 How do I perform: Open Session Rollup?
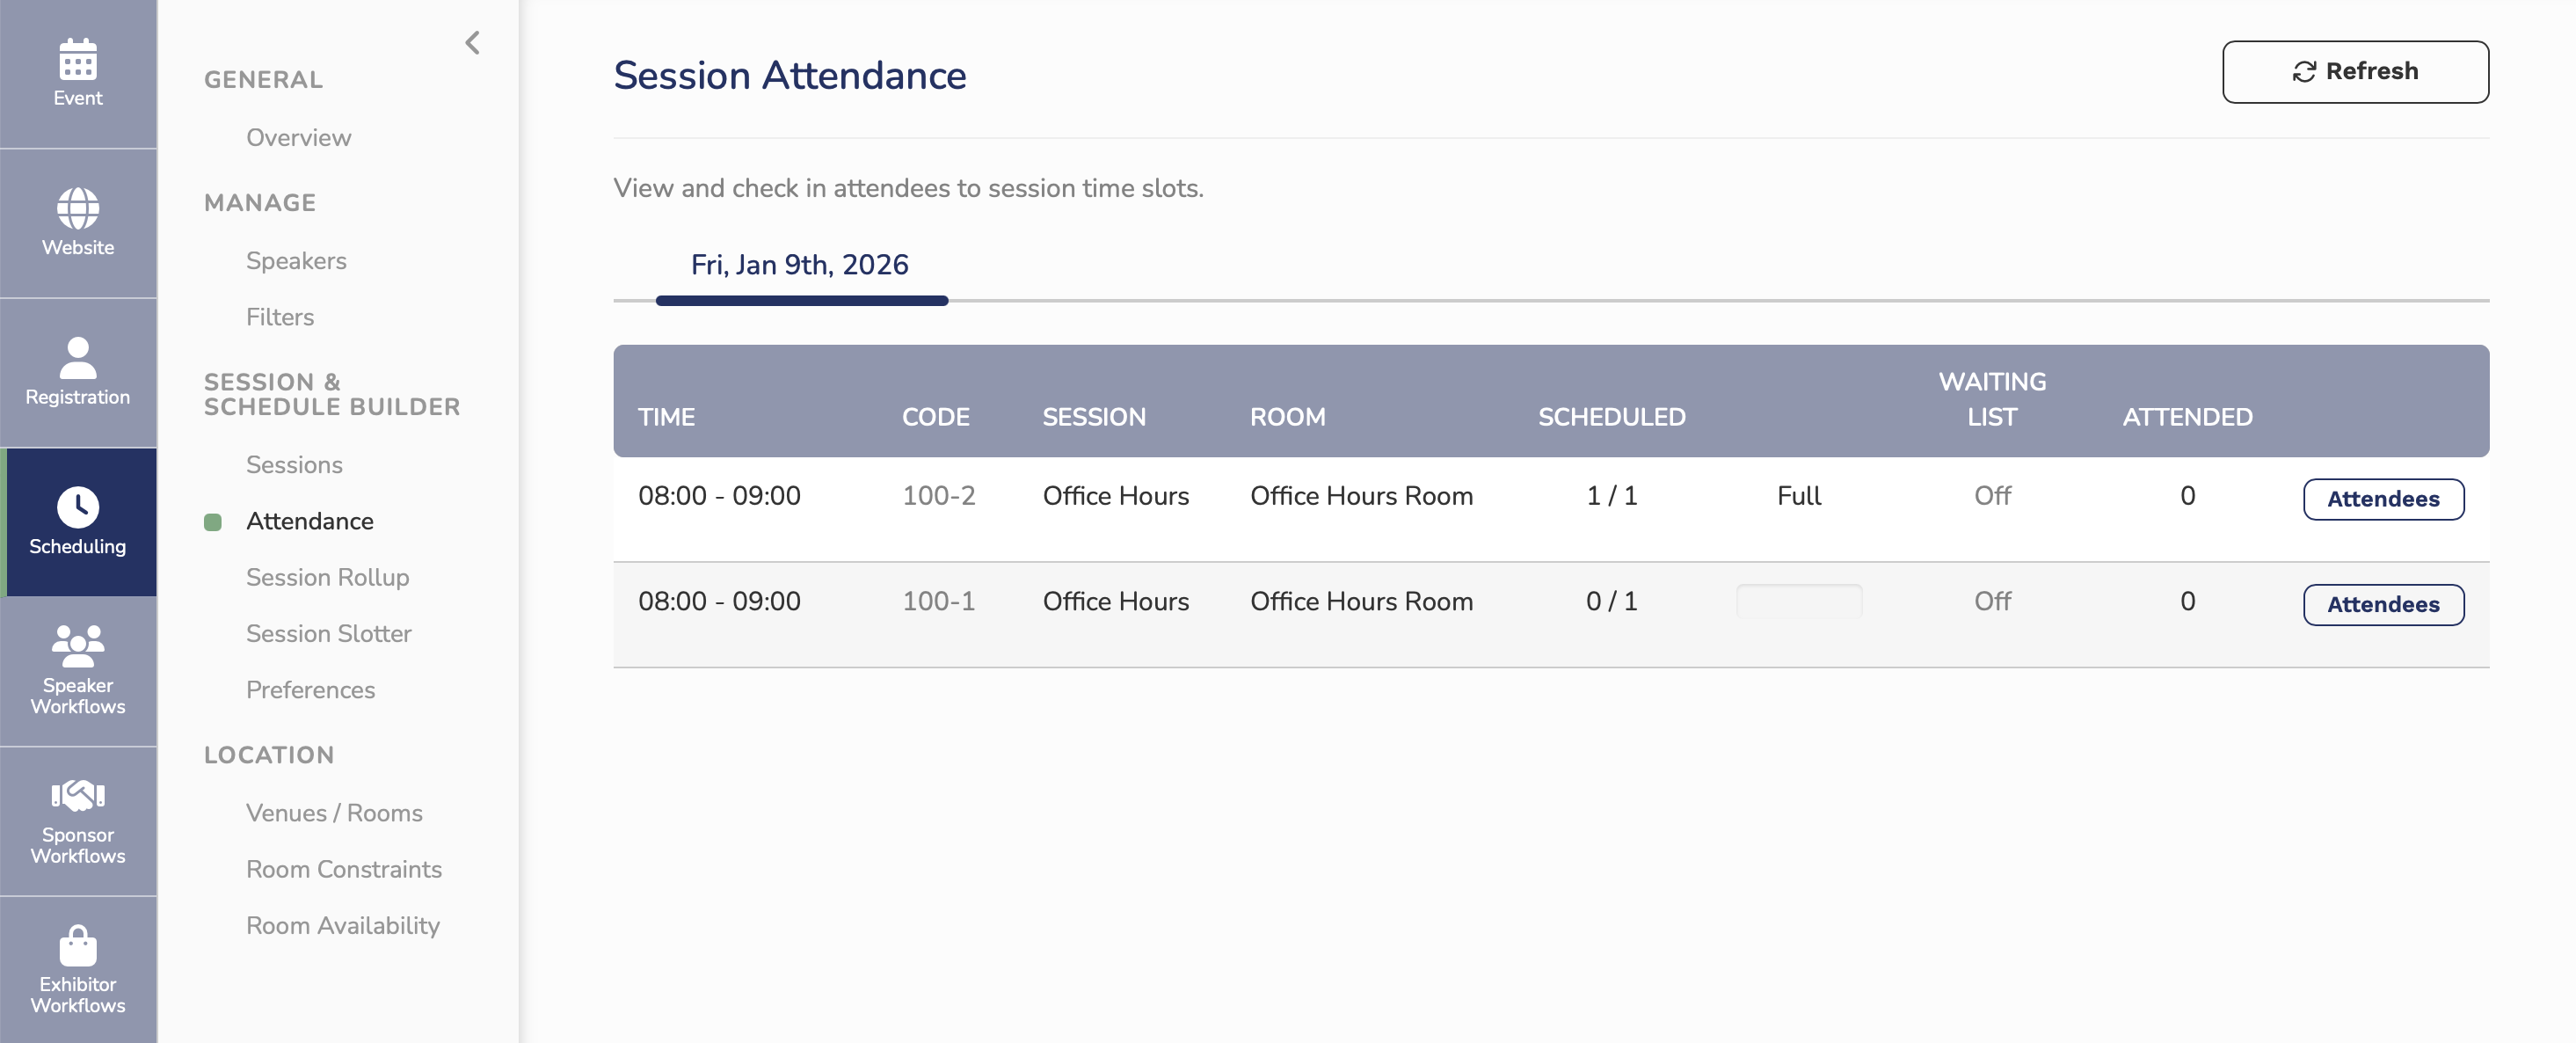coord(328,577)
